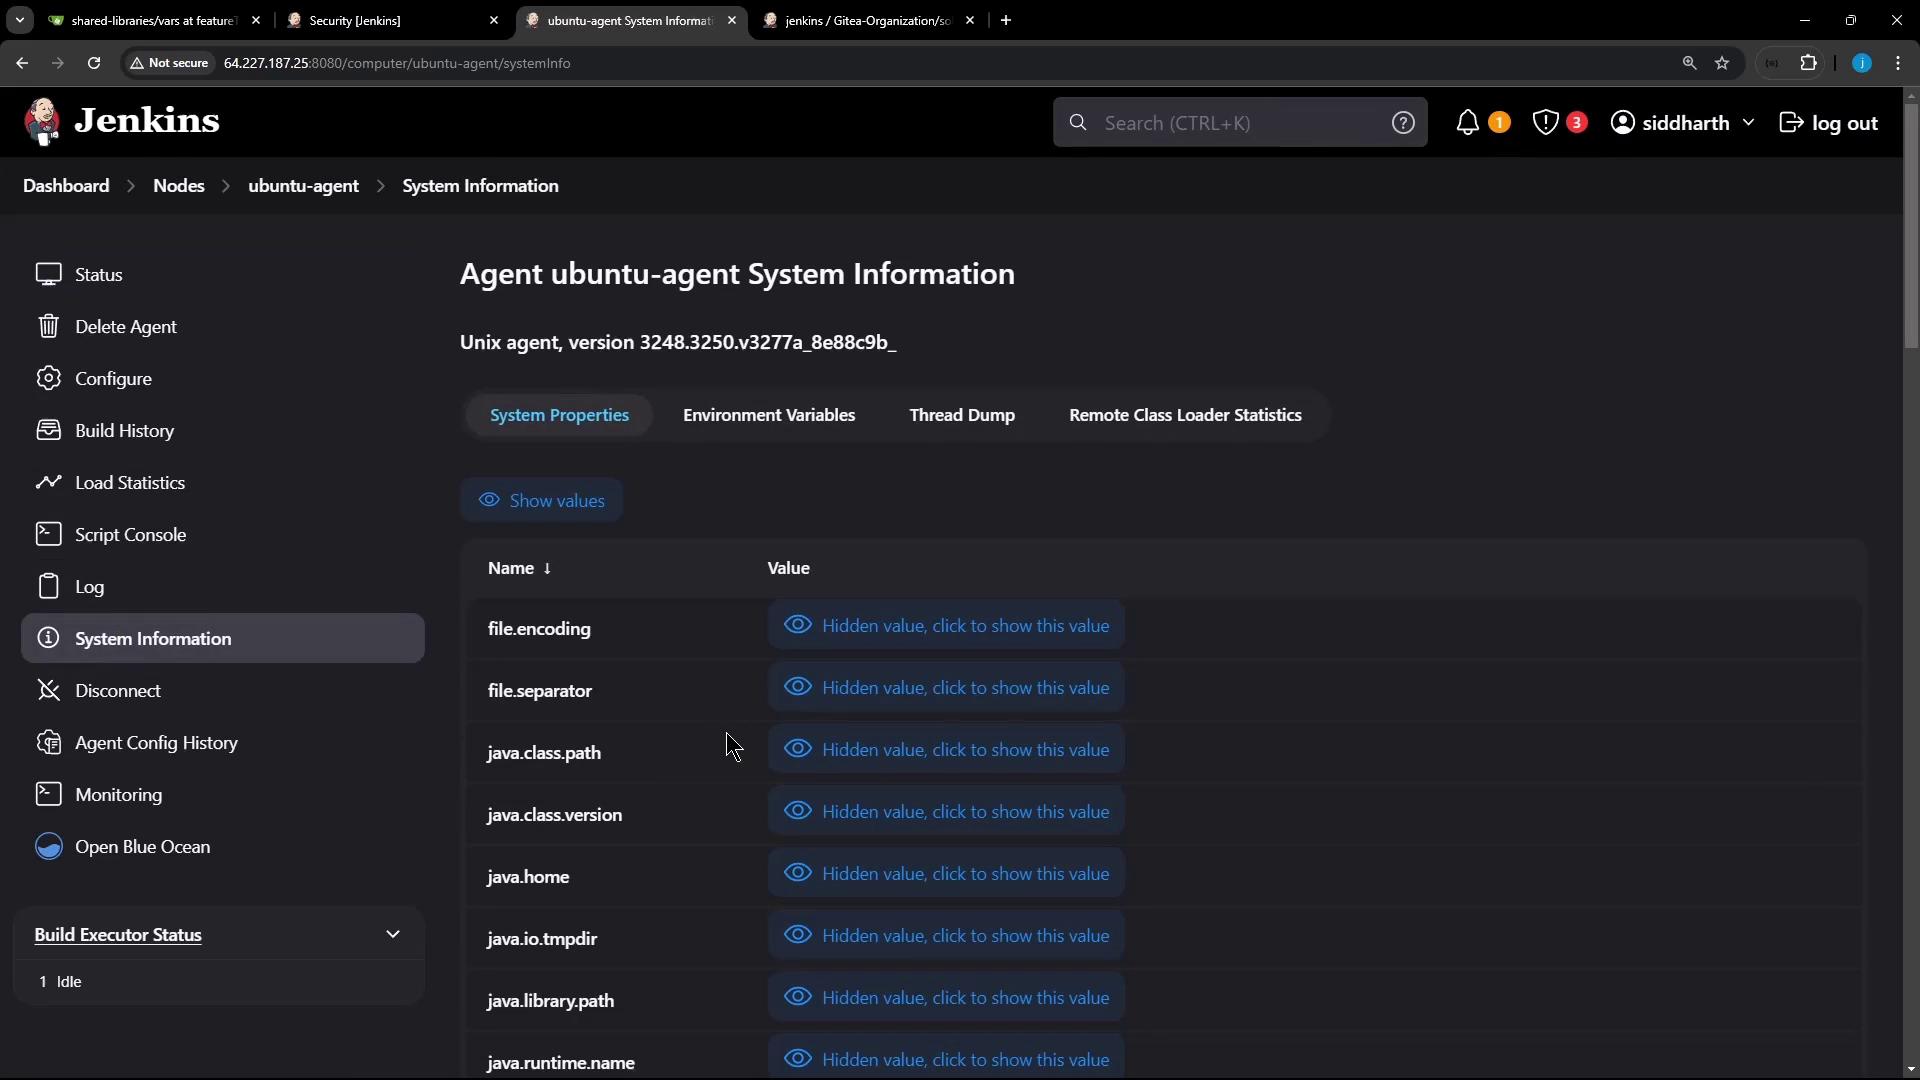Open the Configure gear icon in the sidebar
The height and width of the screenshot is (1080, 1920).
pyautogui.click(x=48, y=378)
